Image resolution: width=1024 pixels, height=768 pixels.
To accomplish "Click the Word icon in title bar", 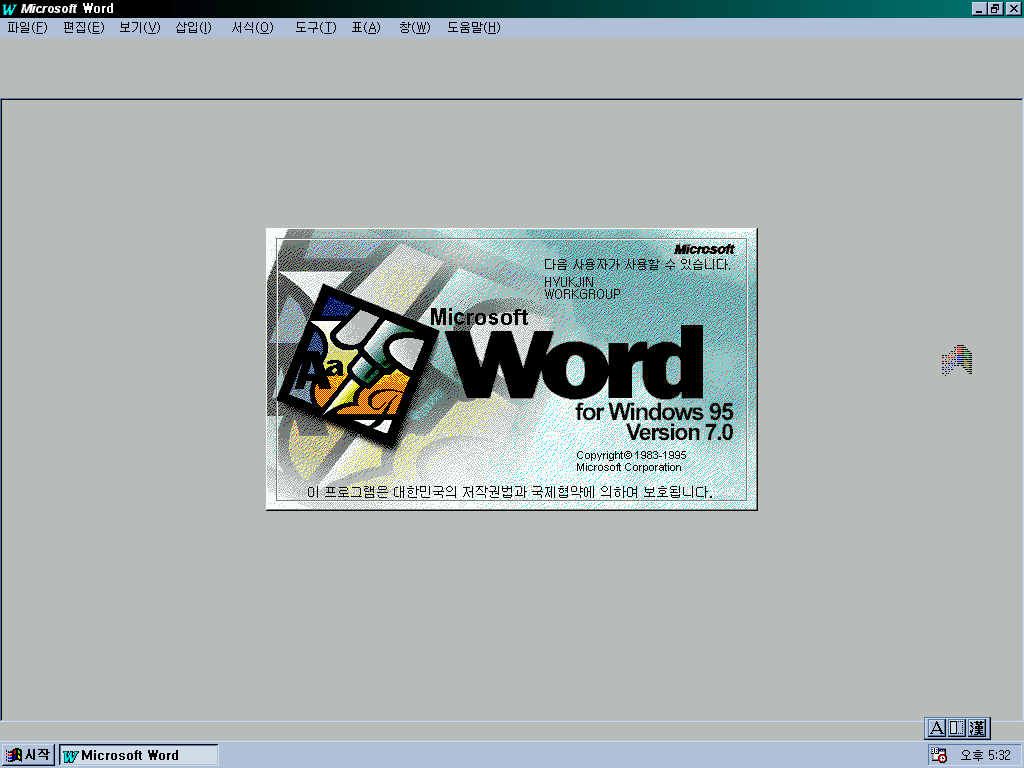I will click(x=9, y=9).
